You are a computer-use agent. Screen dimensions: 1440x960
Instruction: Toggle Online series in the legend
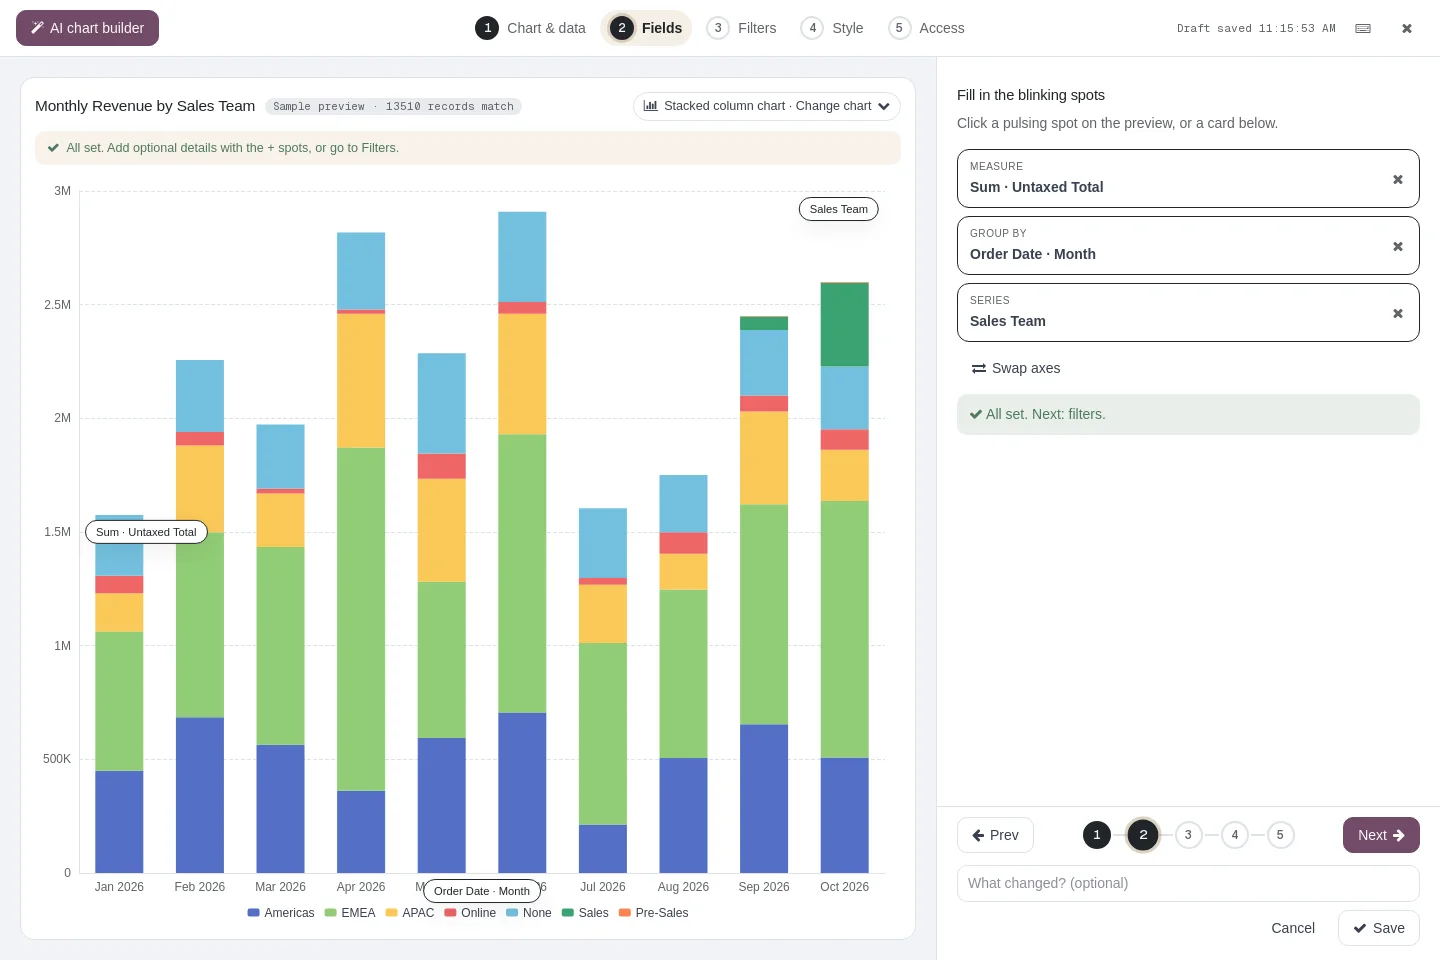point(470,913)
